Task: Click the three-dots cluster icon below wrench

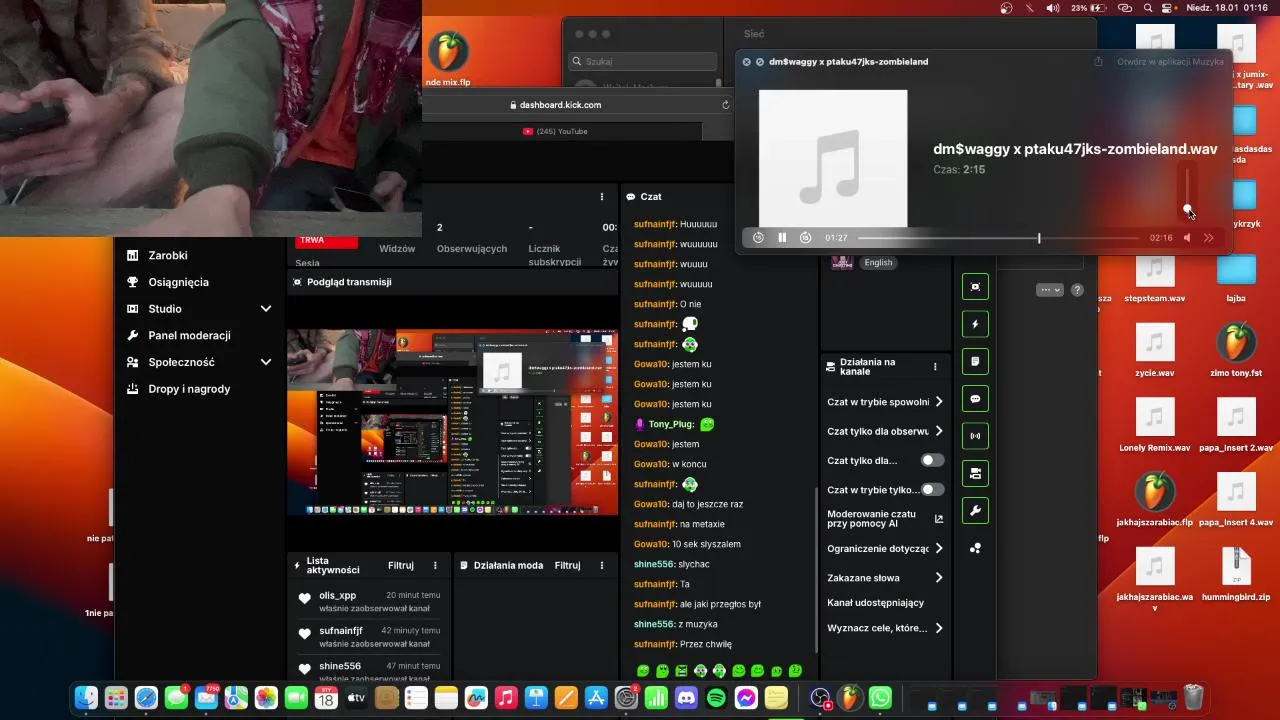Action: (975, 548)
